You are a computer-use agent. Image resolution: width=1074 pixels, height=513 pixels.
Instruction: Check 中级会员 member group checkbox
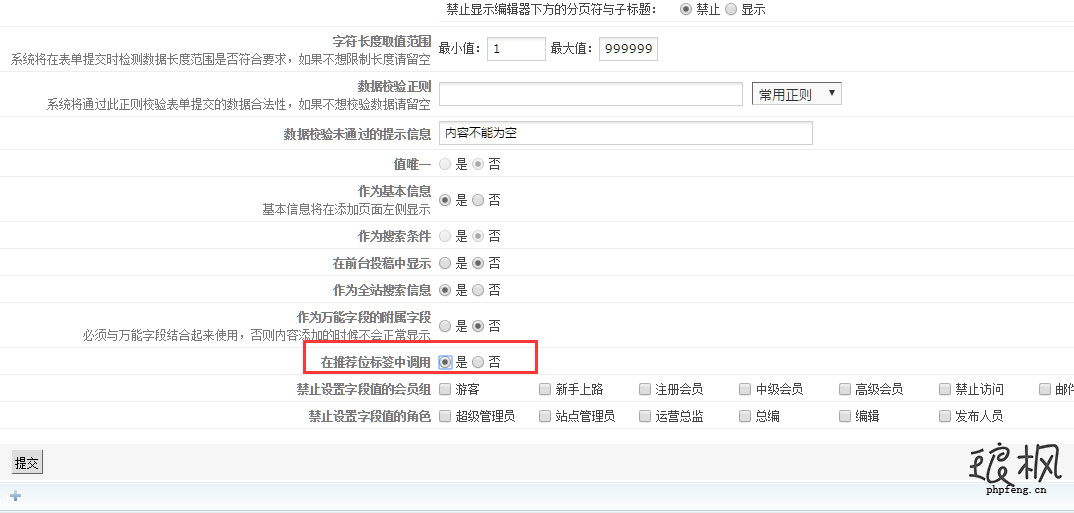pos(745,389)
